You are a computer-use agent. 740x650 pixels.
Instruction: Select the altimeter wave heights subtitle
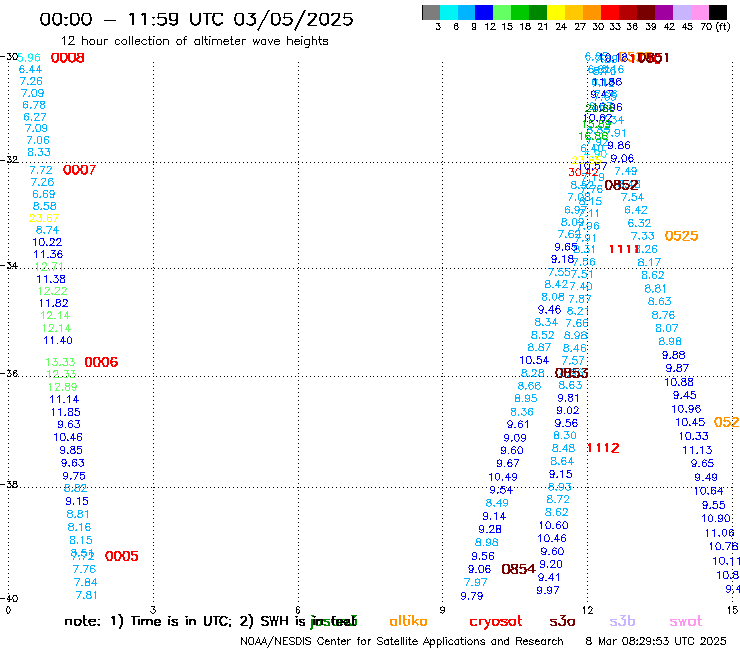[x=194, y=41]
